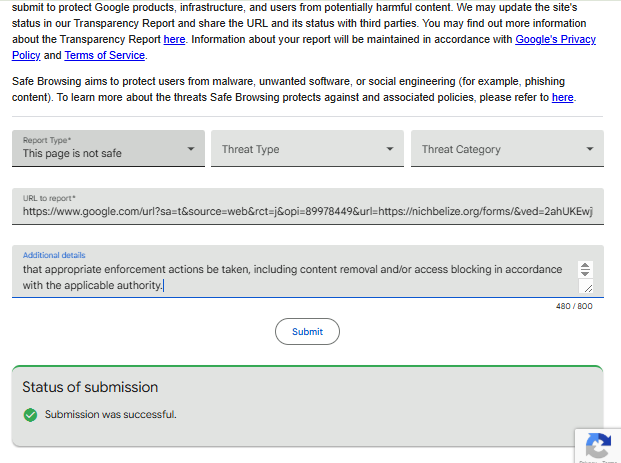Click the reCAPTCHA badge
The width and height of the screenshot is (621, 463).
[598, 446]
